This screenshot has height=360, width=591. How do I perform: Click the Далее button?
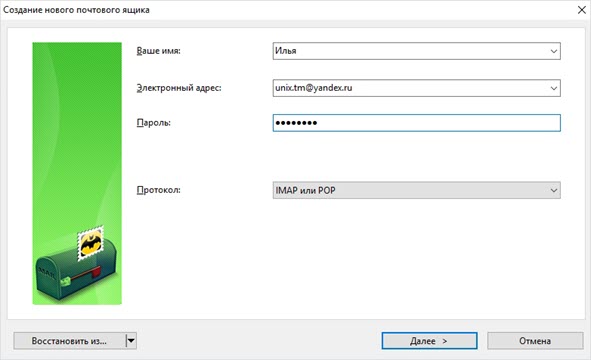429,341
